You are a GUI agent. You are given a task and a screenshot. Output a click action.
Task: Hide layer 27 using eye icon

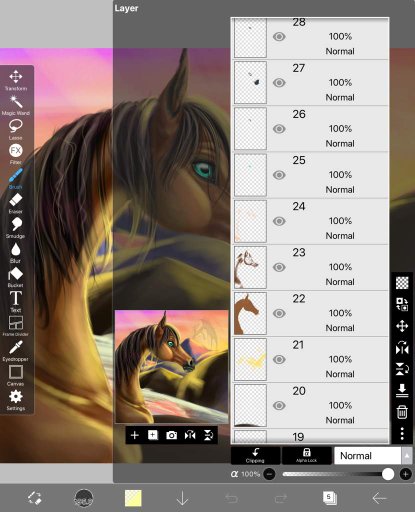point(279,82)
